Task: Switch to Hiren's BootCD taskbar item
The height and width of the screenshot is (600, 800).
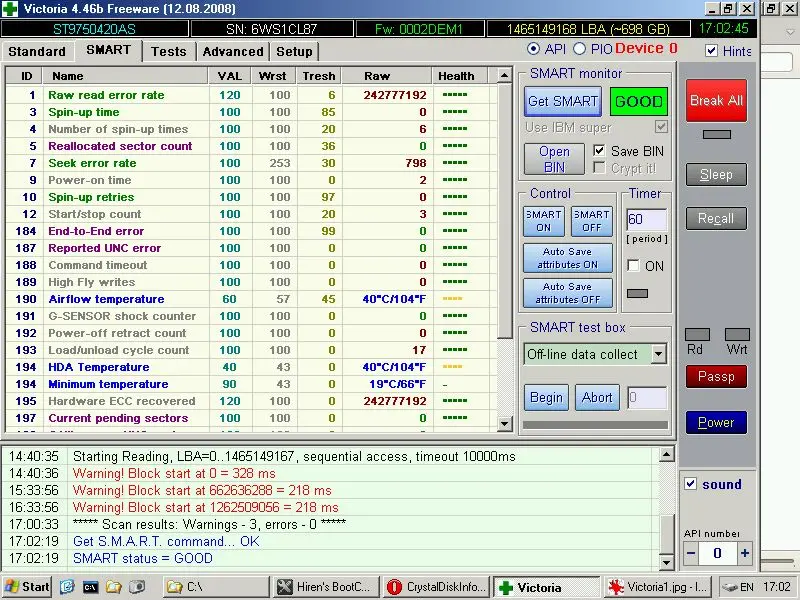Action: pos(326,587)
